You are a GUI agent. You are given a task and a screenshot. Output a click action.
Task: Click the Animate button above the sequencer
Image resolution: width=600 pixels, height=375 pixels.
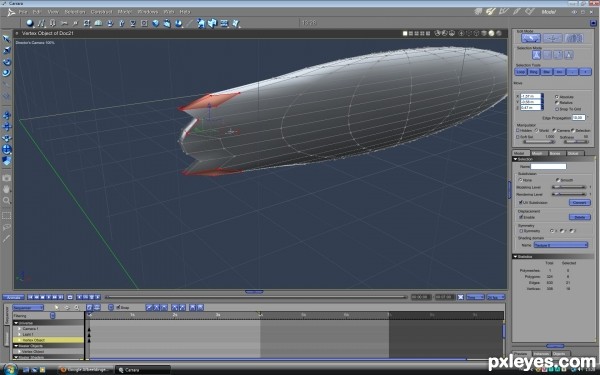13,297
